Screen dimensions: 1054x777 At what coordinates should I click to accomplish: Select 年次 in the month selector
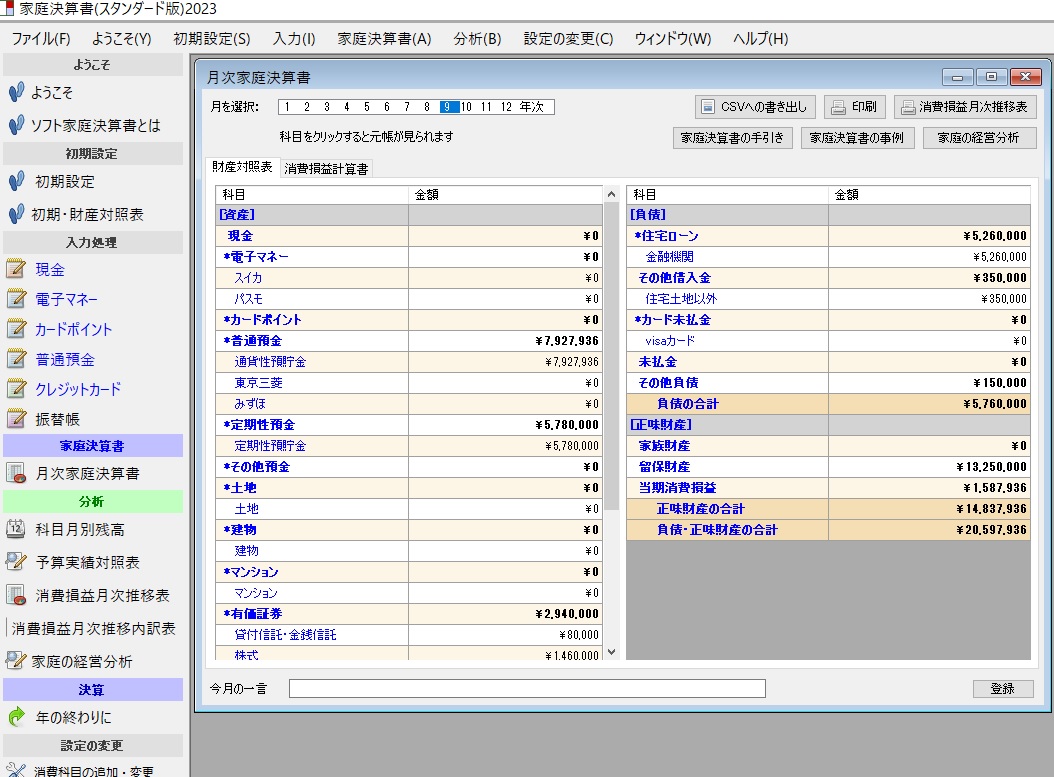pyautogui.click(x=532, y=107)
